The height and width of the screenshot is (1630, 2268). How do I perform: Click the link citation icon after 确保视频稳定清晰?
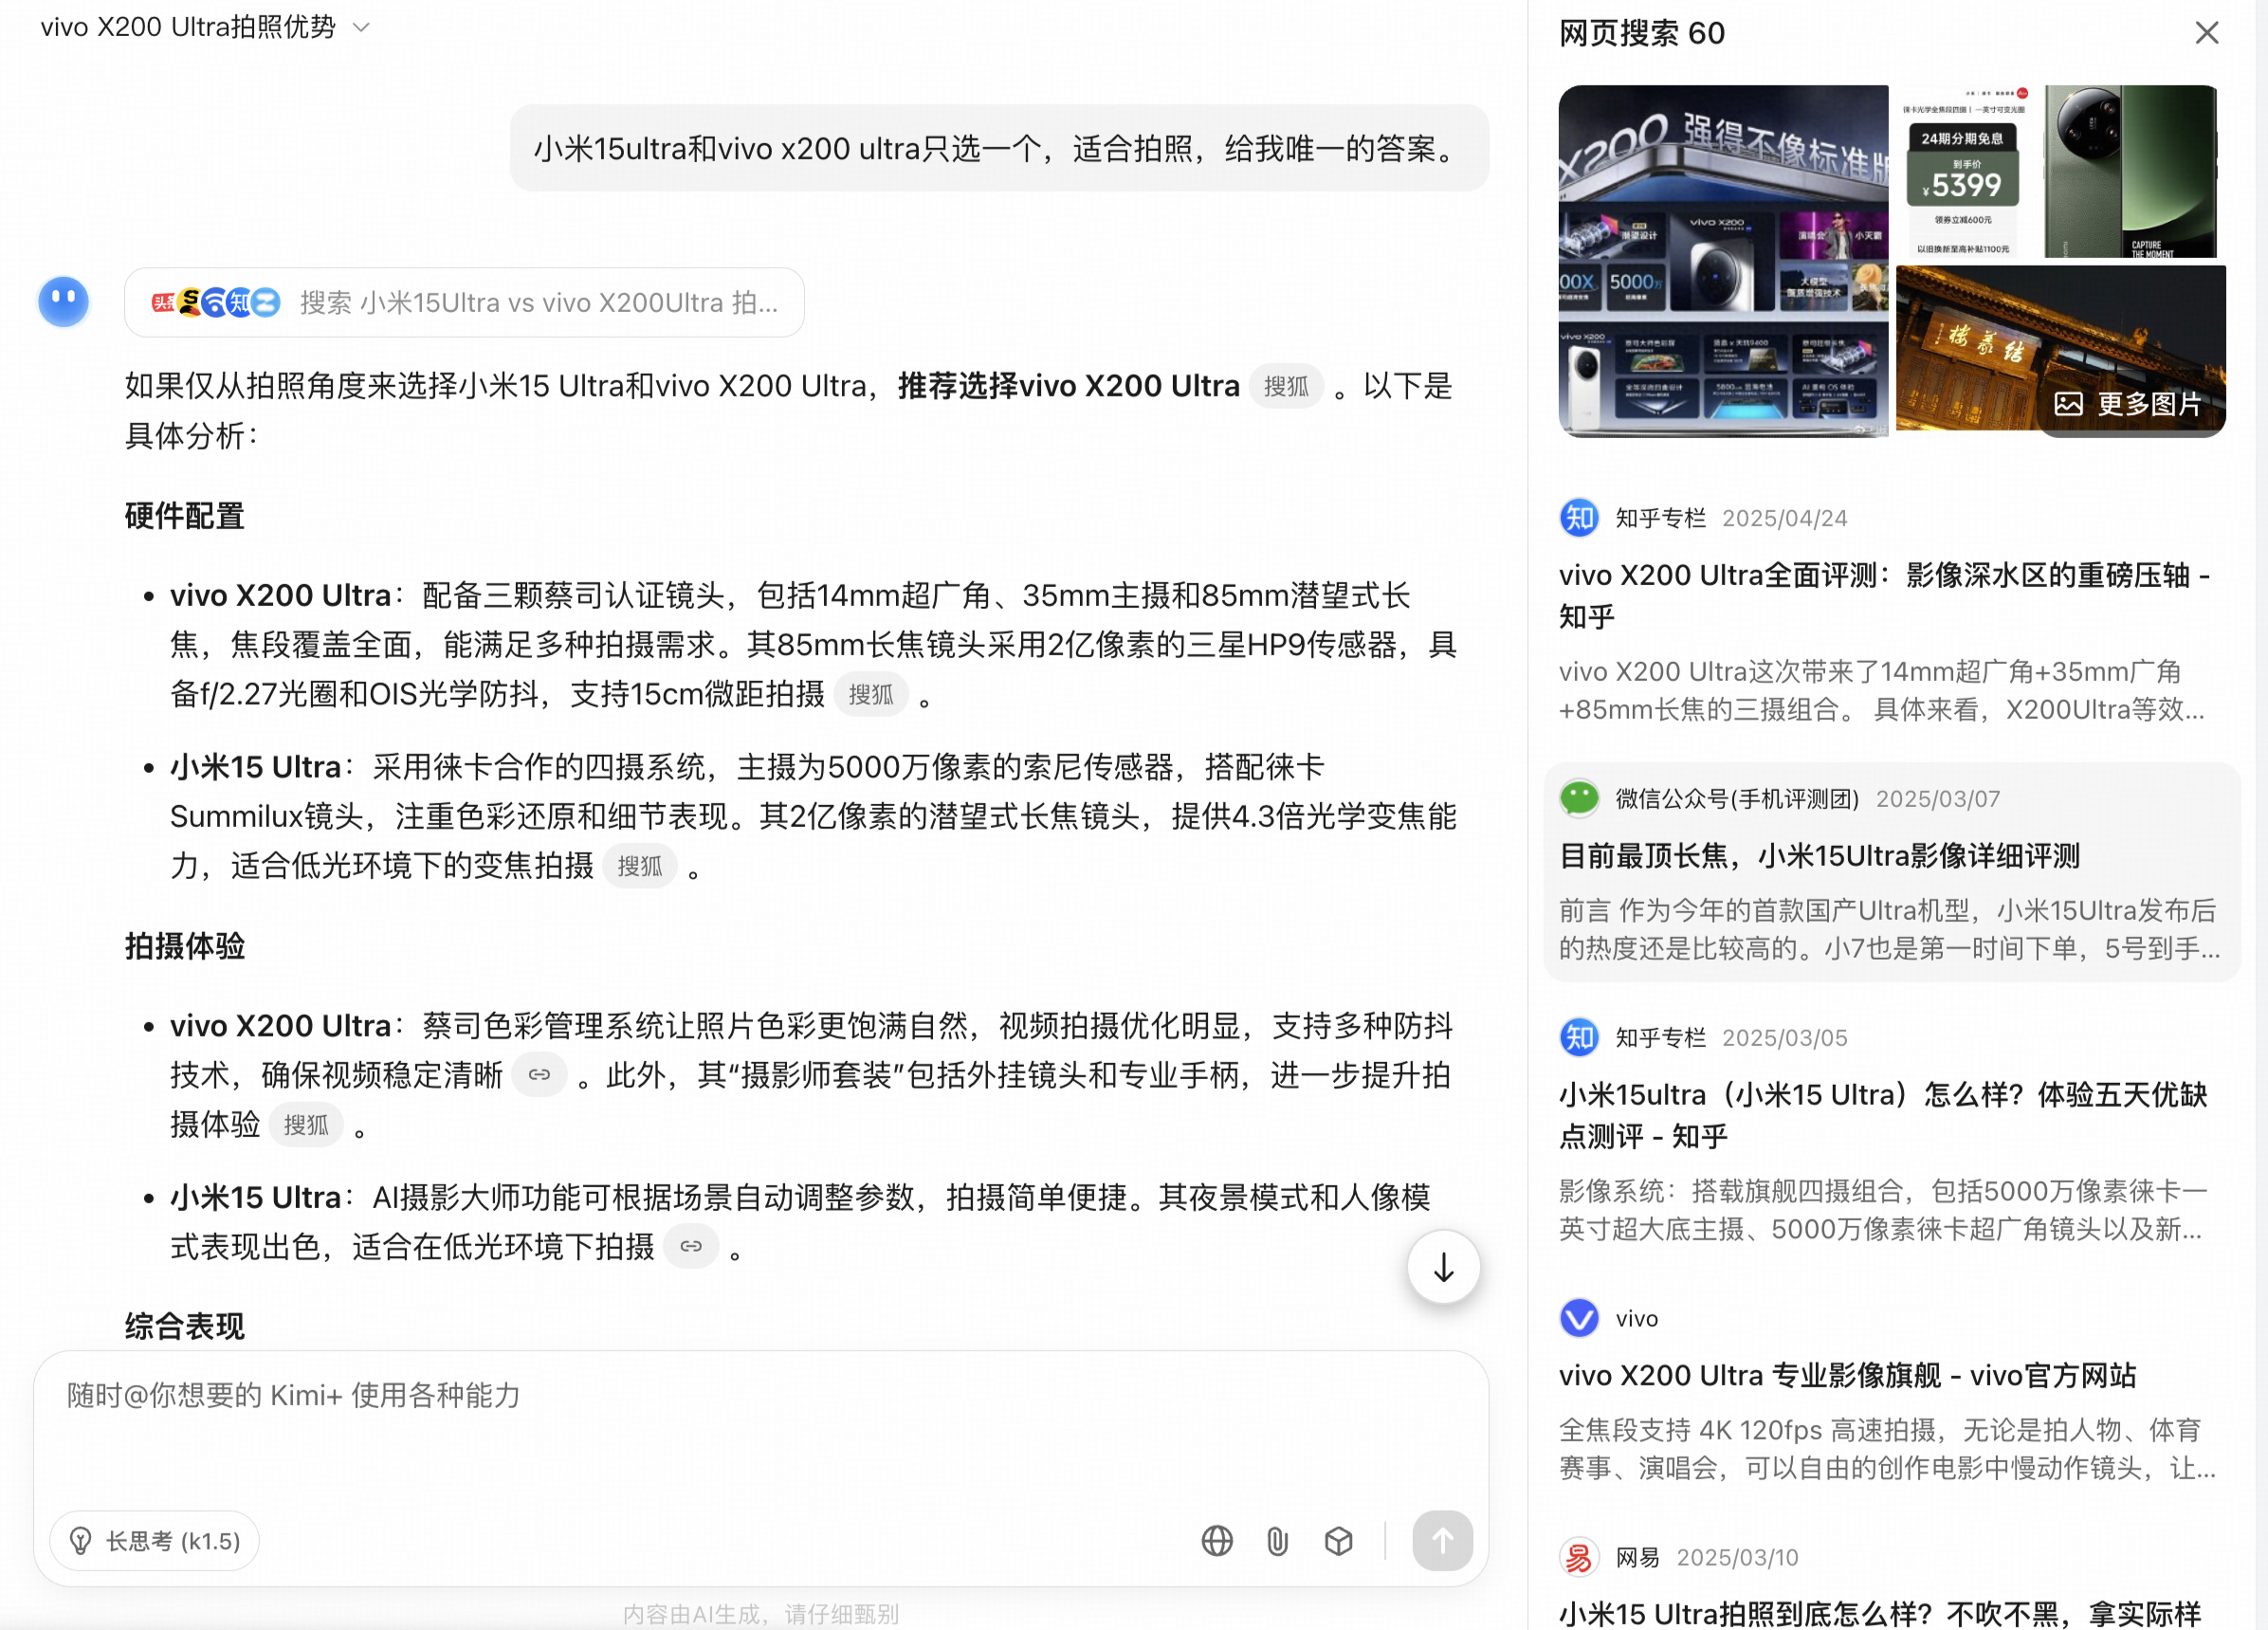point(539,1075)
